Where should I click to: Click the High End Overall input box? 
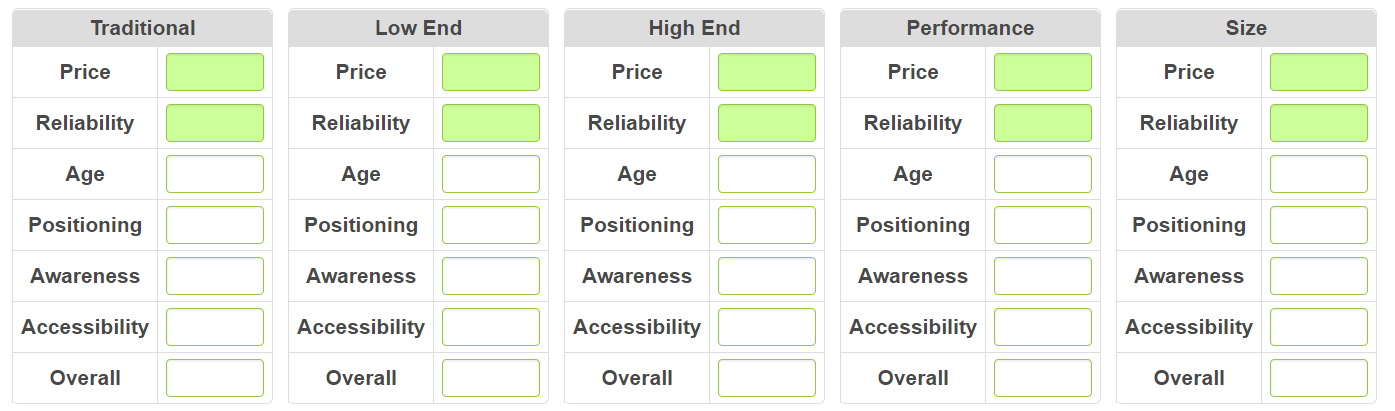coord(767,378)
